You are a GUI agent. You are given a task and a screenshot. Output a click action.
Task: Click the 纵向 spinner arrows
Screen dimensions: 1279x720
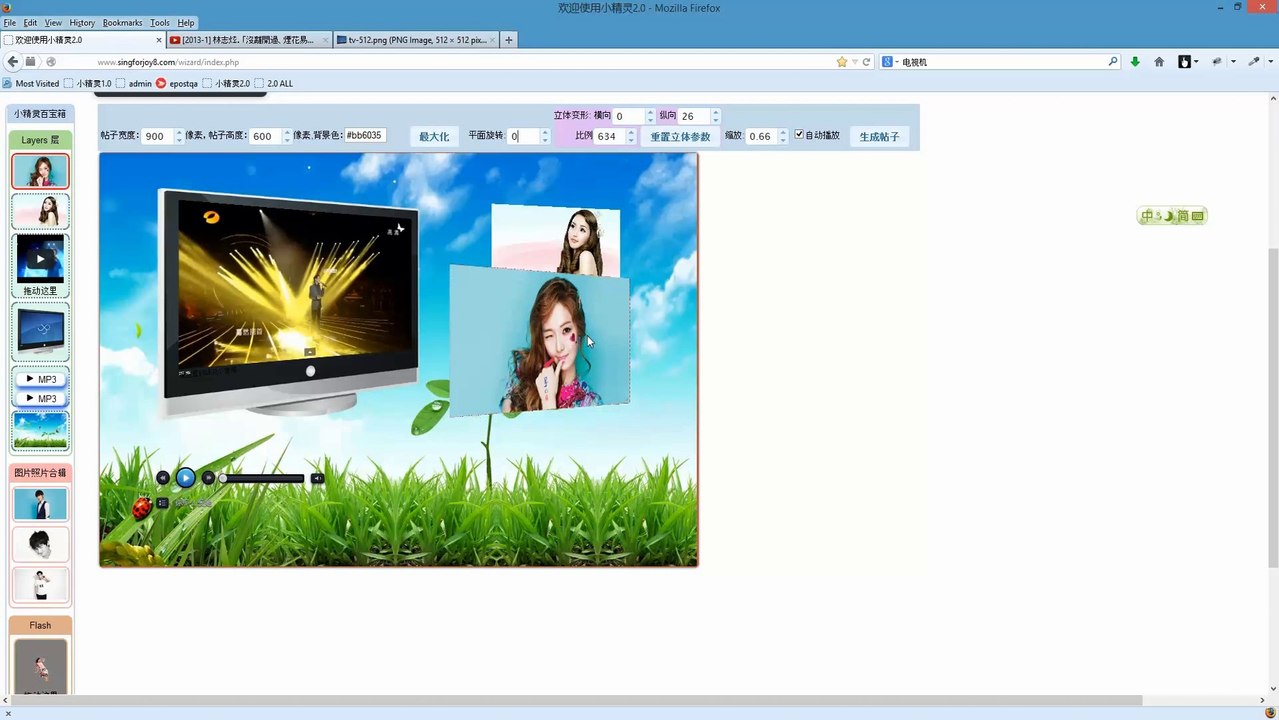tap(715, 116)
